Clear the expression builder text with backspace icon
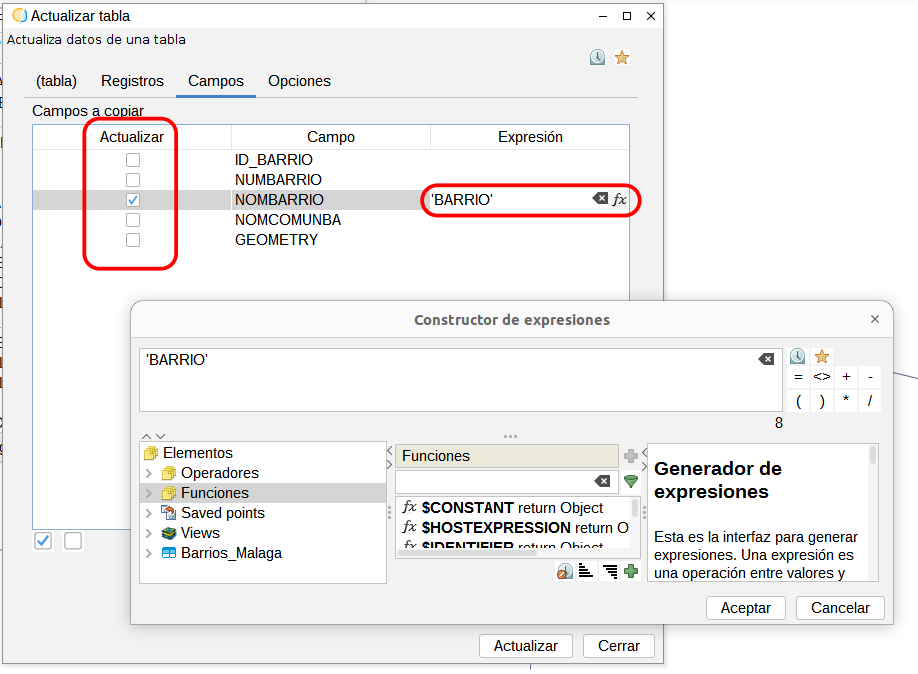 765,359
